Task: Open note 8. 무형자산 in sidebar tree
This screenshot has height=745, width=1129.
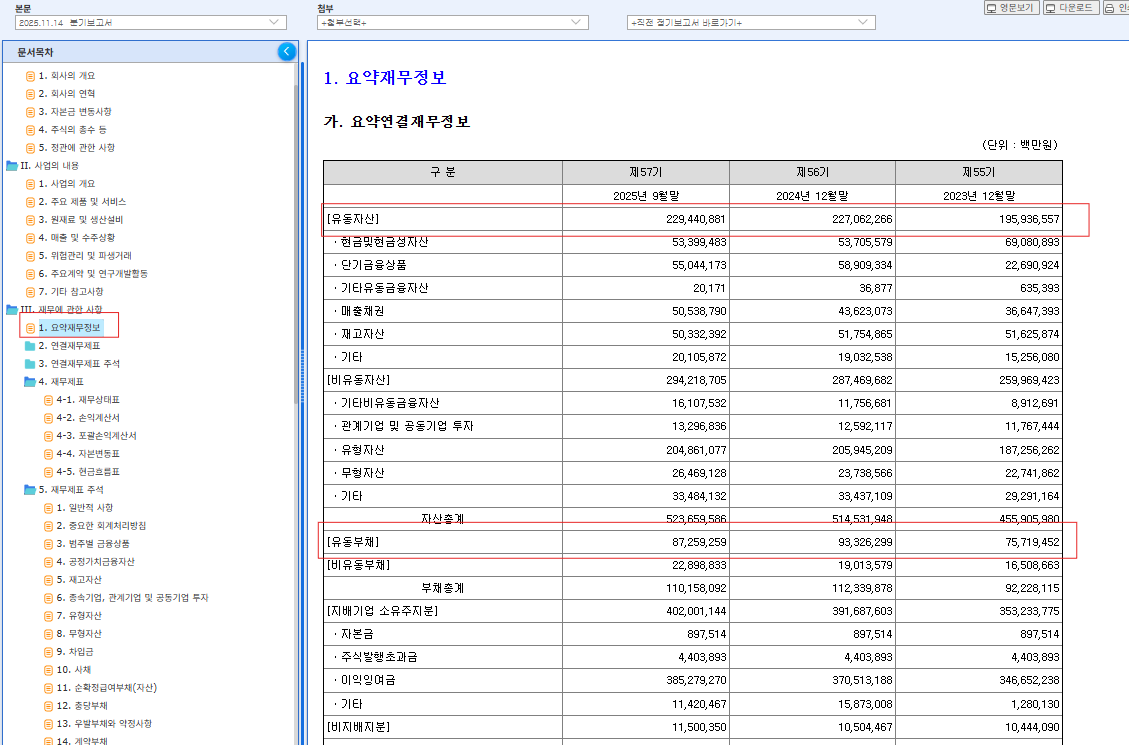Action: (x=79, y=633)
